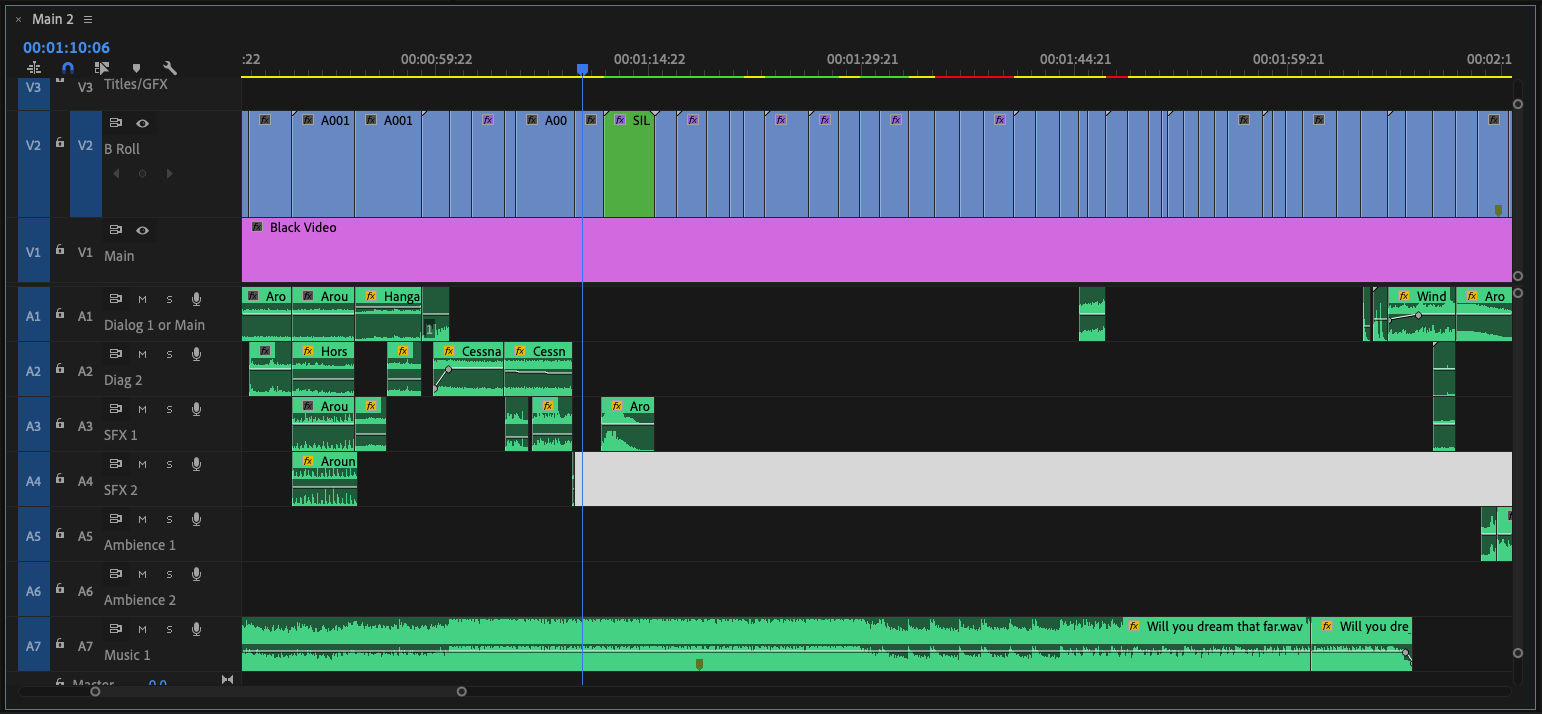Toggle the Snap magnet icon
This screenshot has width=1542, height=714.
(x=68, y=68)
